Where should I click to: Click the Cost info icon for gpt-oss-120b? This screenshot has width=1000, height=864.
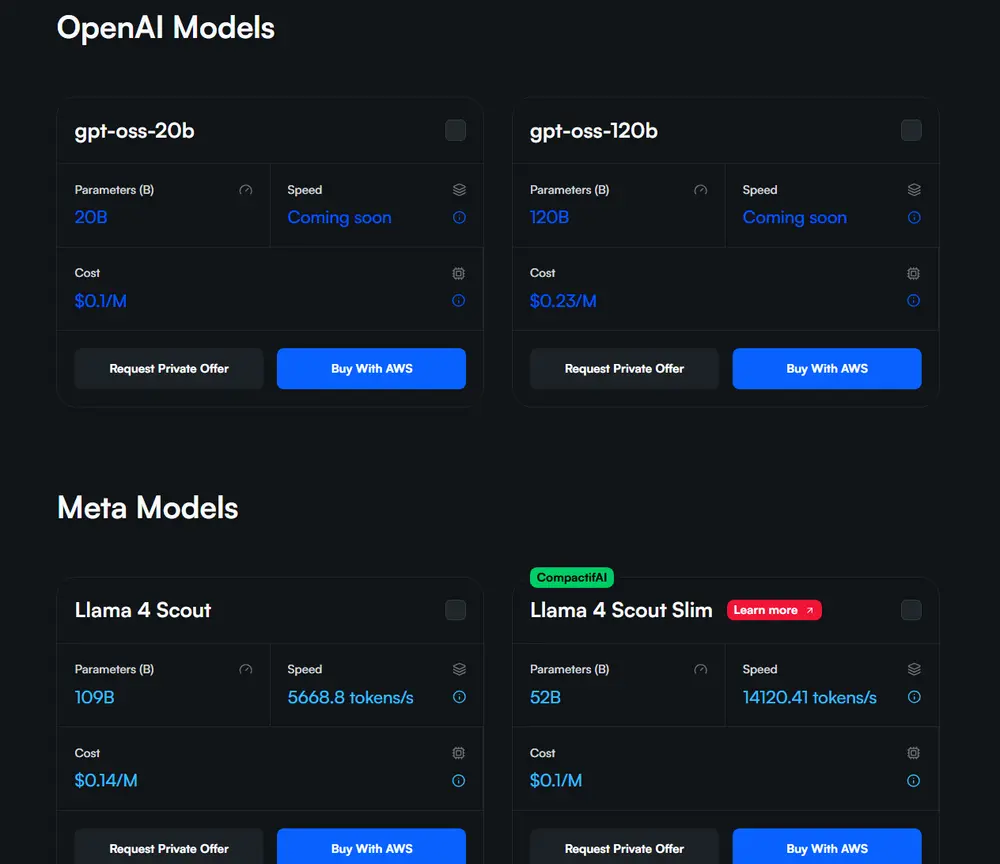(x=914, y=300)
